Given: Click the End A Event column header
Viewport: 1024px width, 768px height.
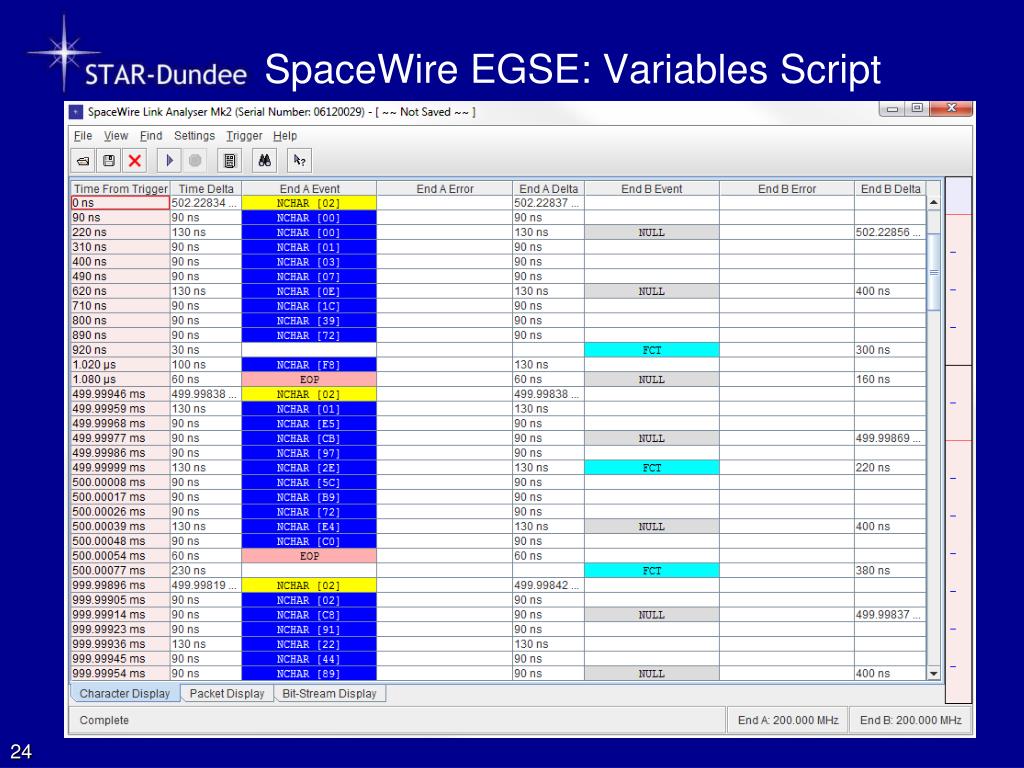Looking at the screenshot, I should click(310, 189).
